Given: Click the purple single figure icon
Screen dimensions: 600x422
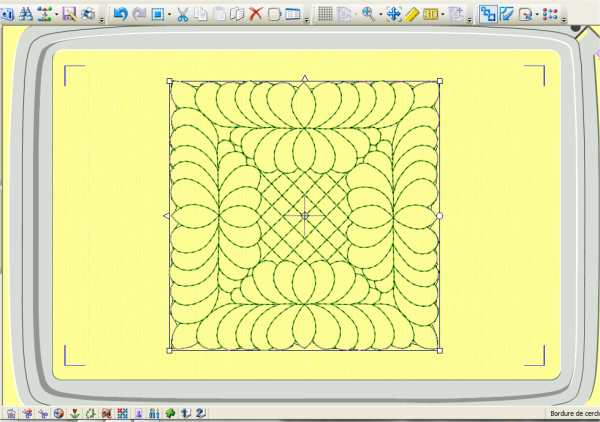Looking at the screenshot, I should (x=139, y=413).
